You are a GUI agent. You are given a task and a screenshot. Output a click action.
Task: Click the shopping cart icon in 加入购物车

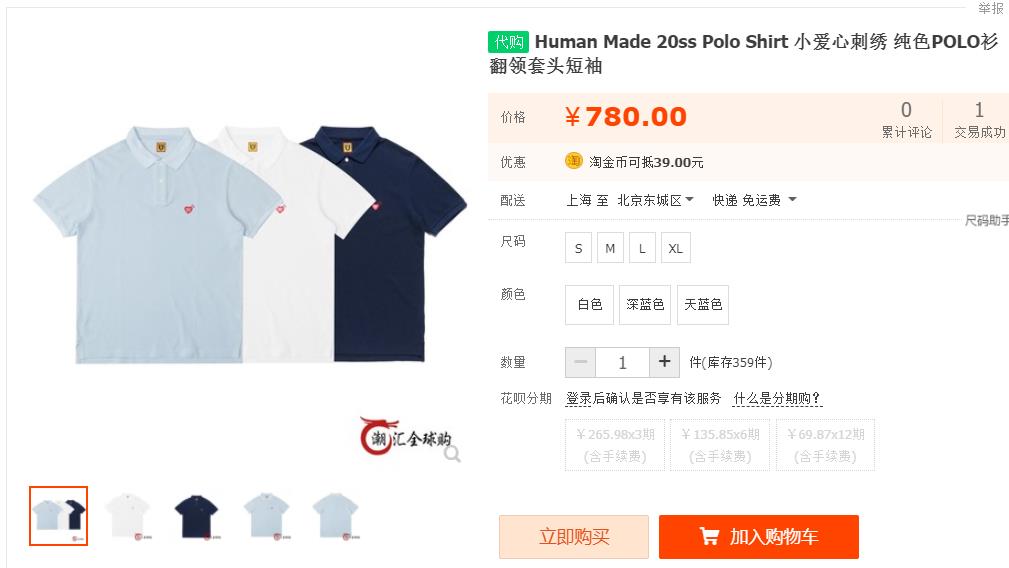click(709, 536)
